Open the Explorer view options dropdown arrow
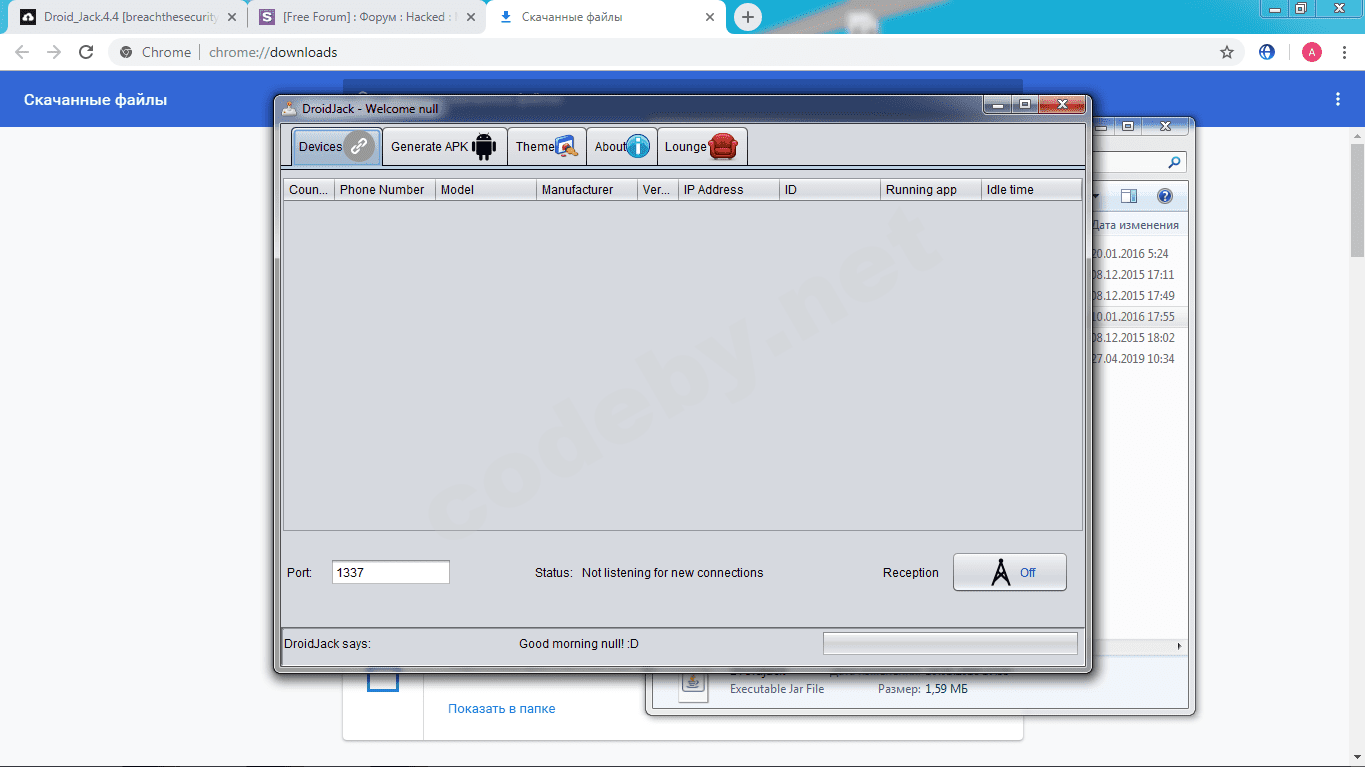Screen dimensions: 1365x767 tap(1096, 196)
